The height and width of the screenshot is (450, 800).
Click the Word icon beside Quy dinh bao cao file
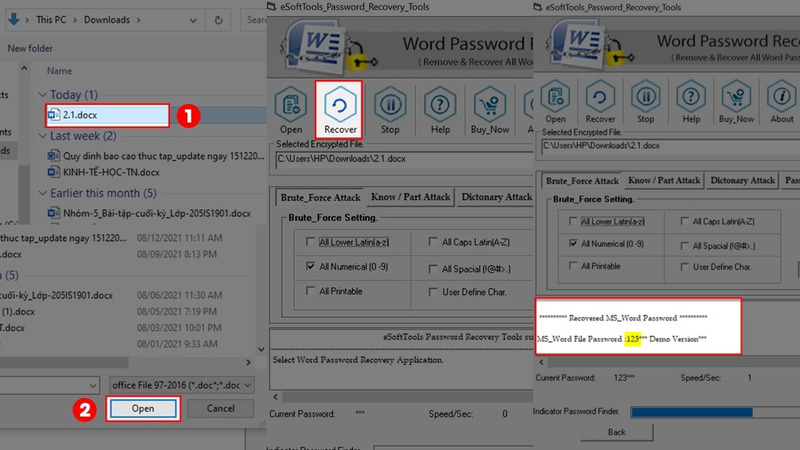[x=54, y=156]
